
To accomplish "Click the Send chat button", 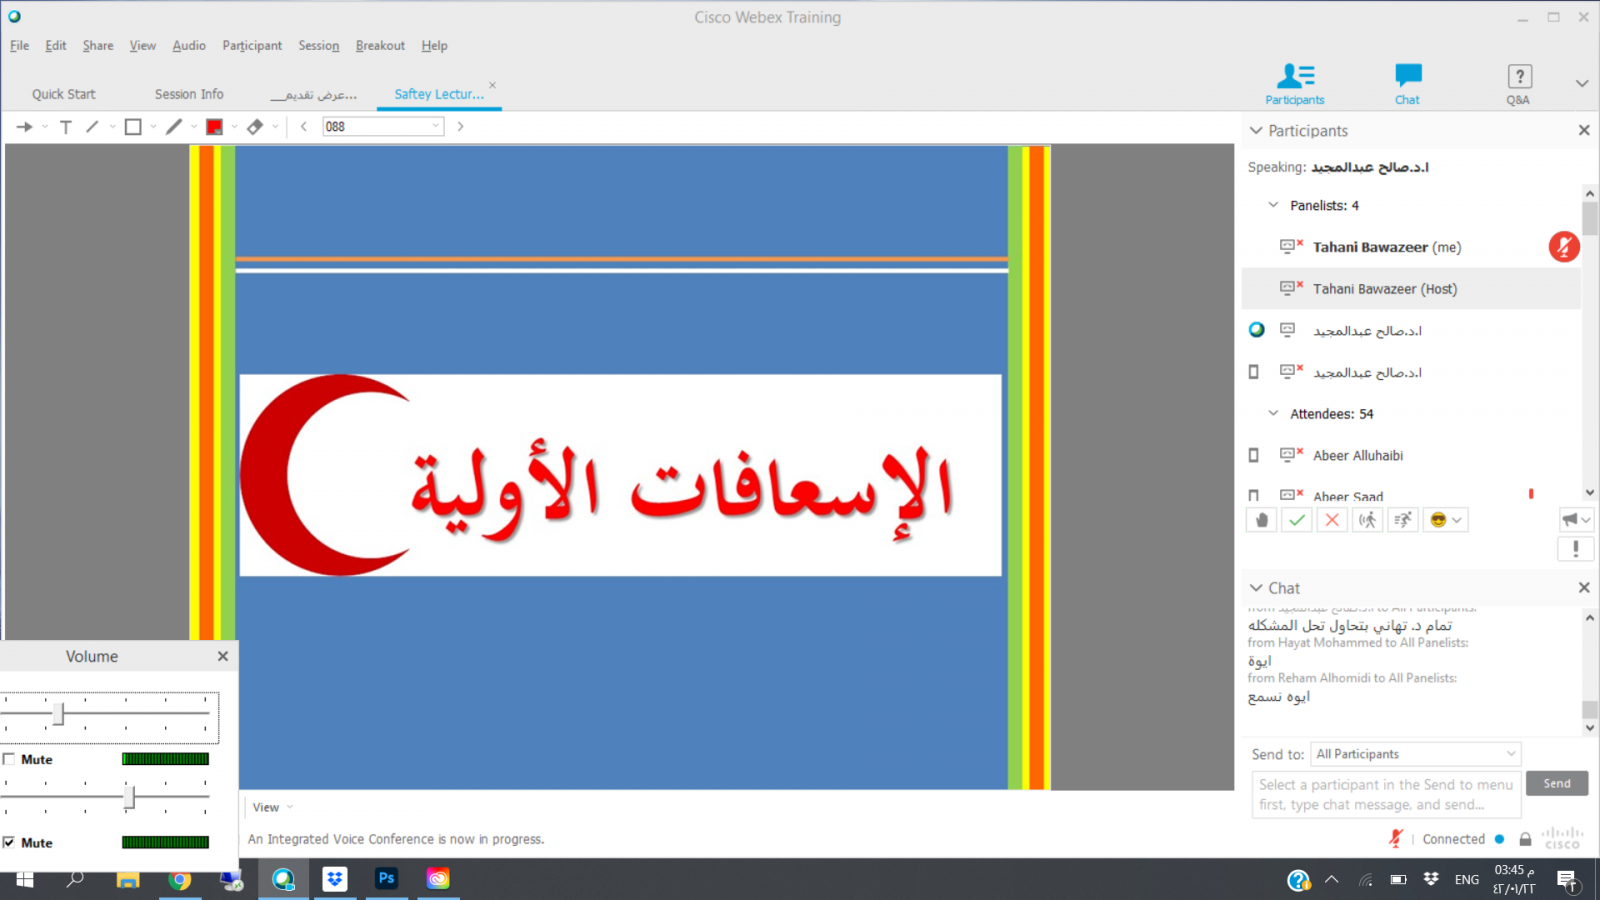I will [1556, 784].
